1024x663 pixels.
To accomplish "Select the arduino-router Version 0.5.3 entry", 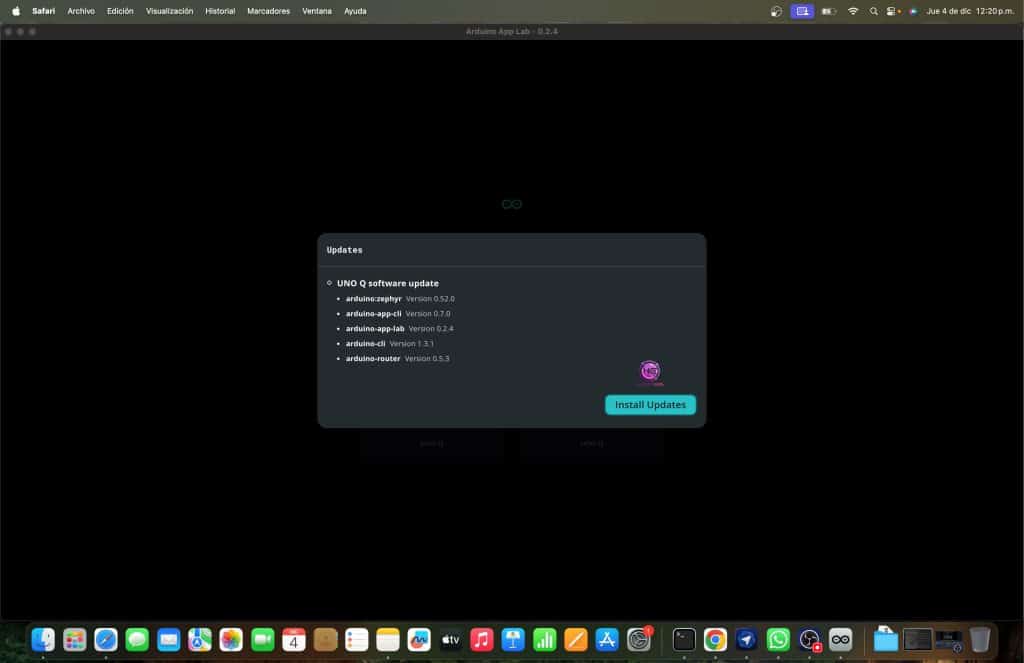I will click(397, 359).
